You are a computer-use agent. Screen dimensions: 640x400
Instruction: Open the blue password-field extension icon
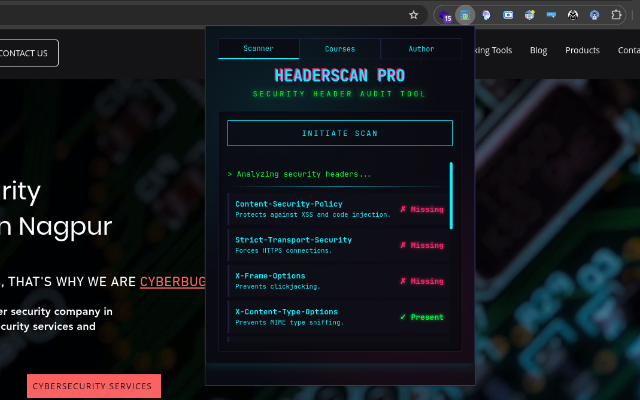pyautogui.click(x=551, y=15)
